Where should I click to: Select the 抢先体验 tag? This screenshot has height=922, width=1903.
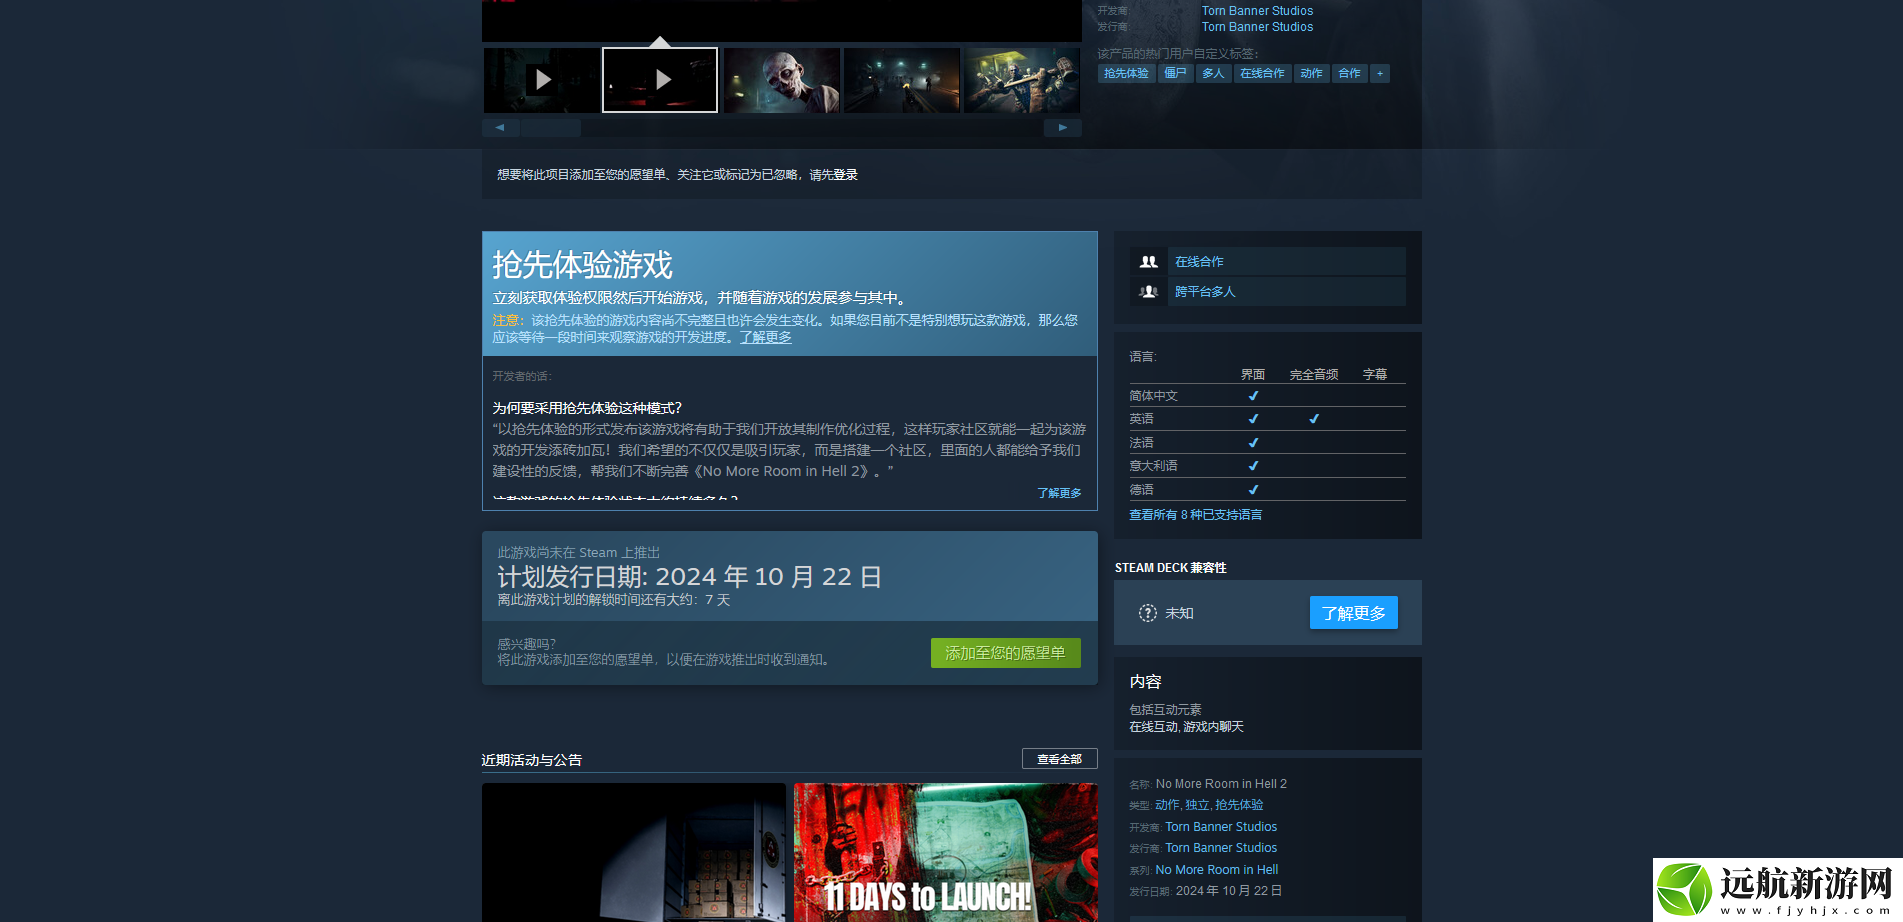[1126, 73]
